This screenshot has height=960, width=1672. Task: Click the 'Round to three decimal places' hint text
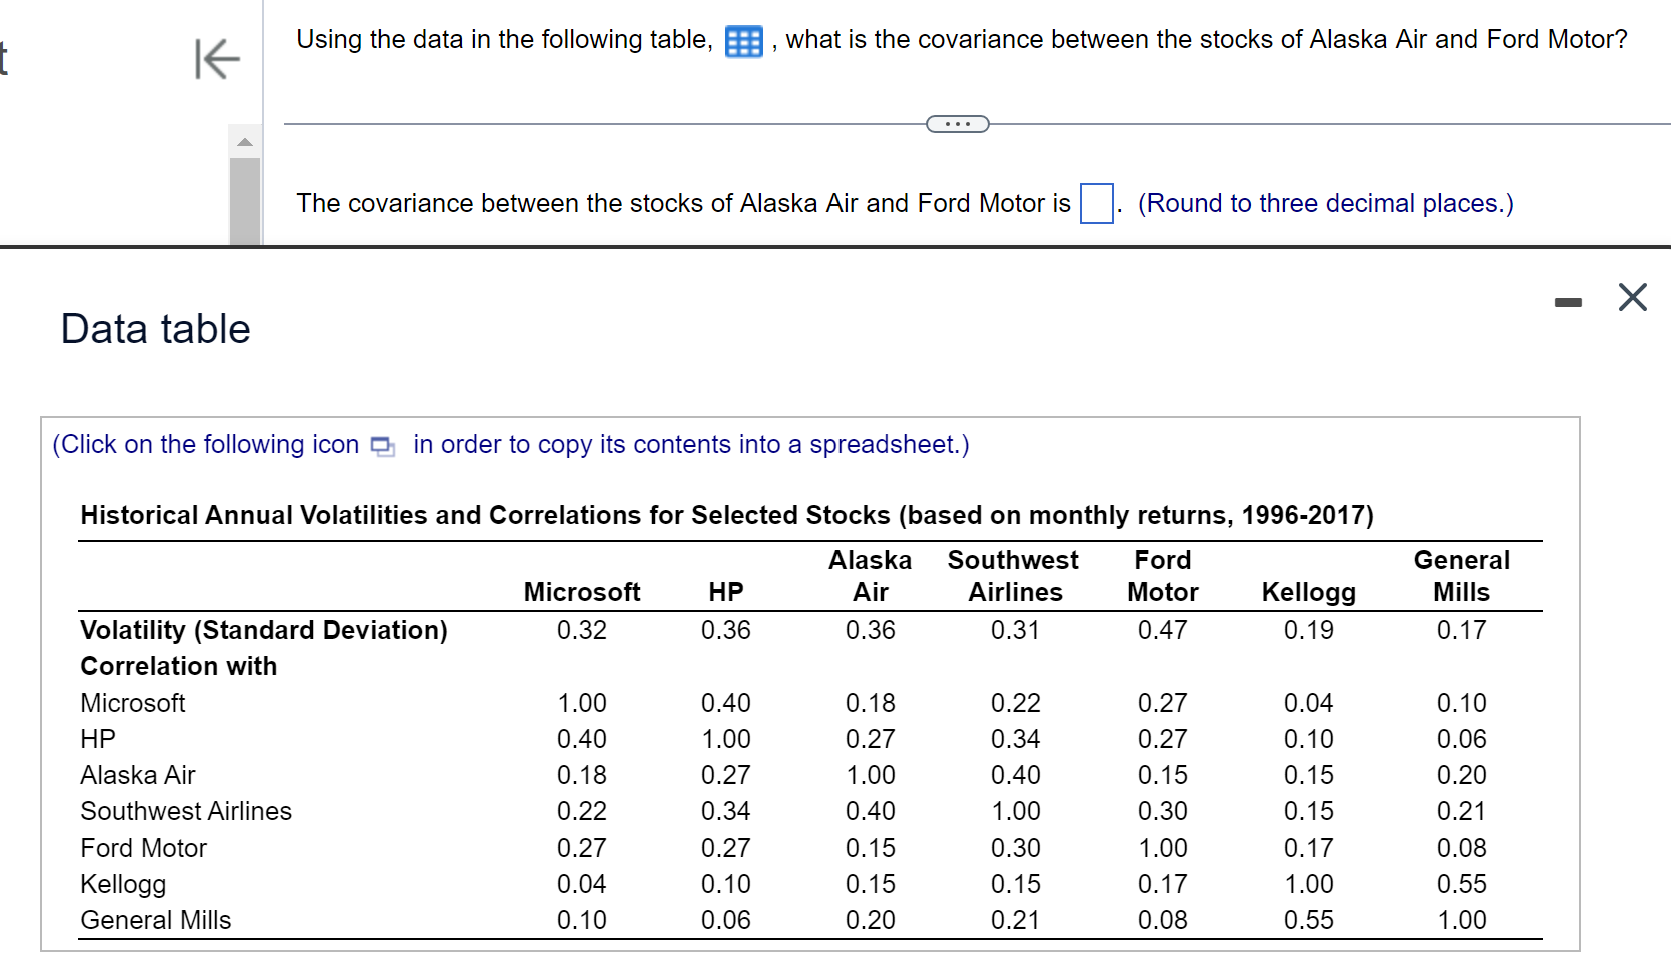coord(1325,203)
